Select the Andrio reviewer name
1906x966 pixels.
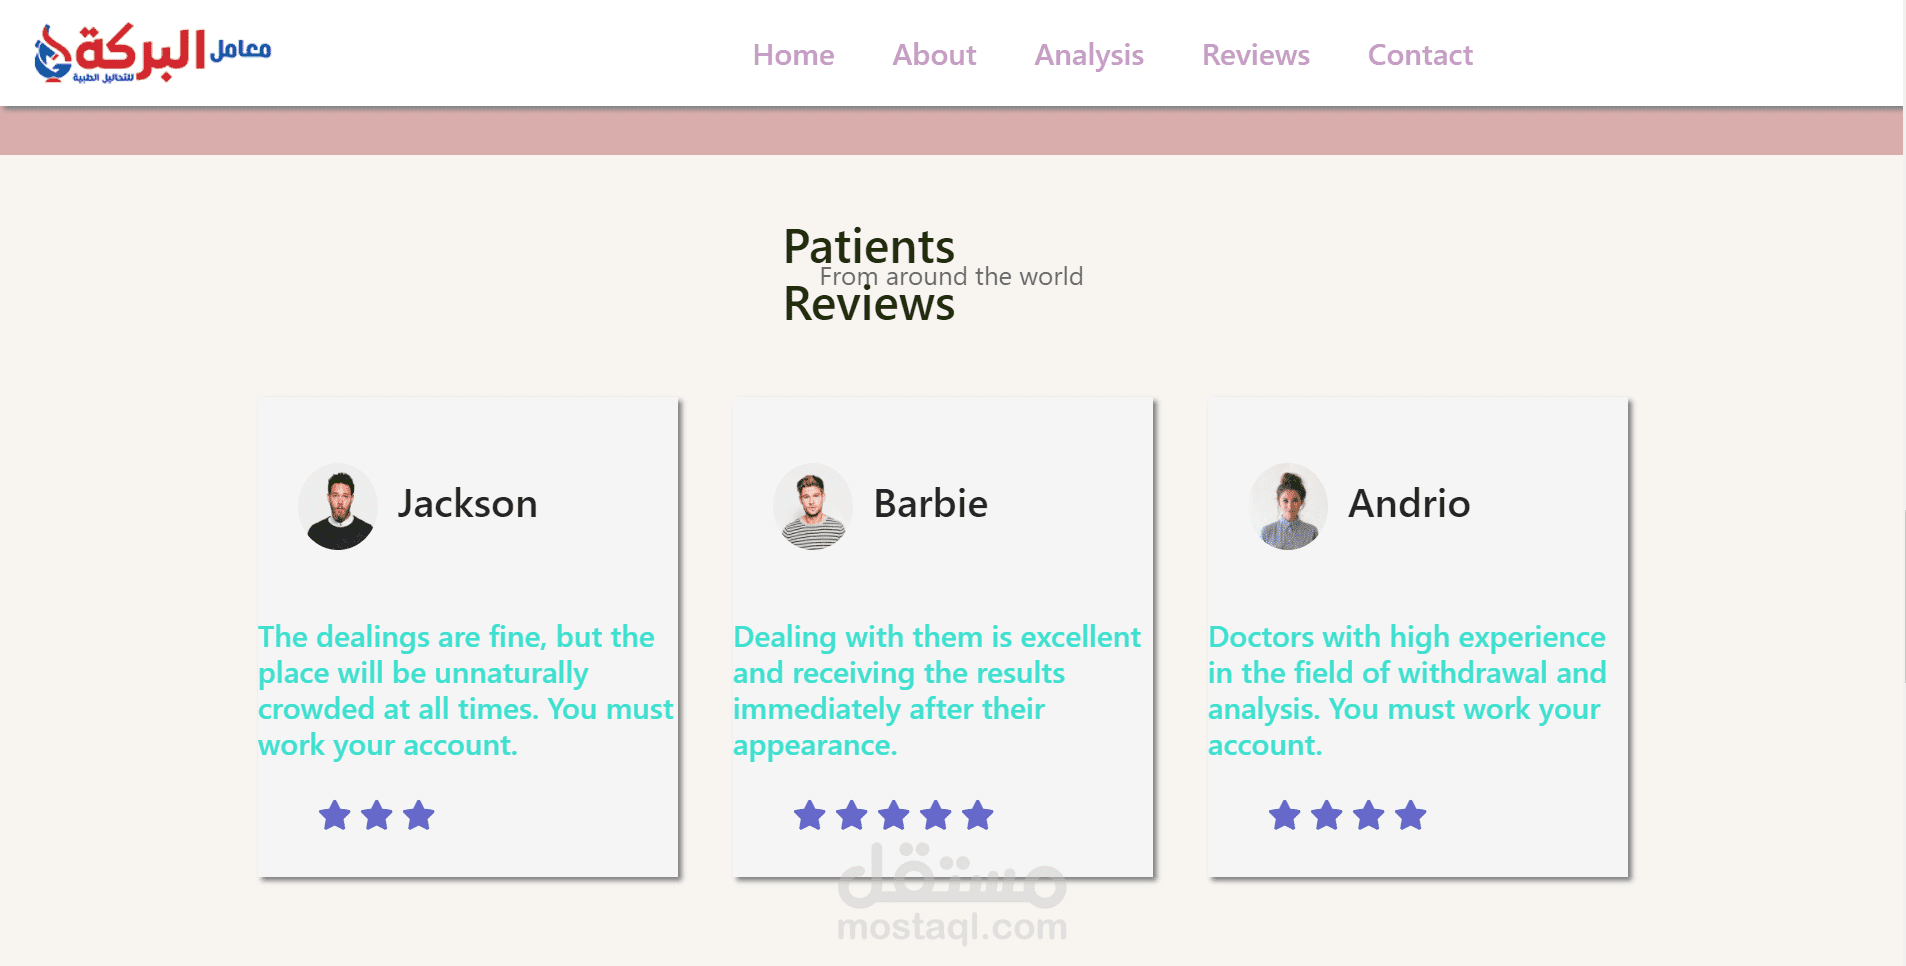click(x=1409, y=504)
